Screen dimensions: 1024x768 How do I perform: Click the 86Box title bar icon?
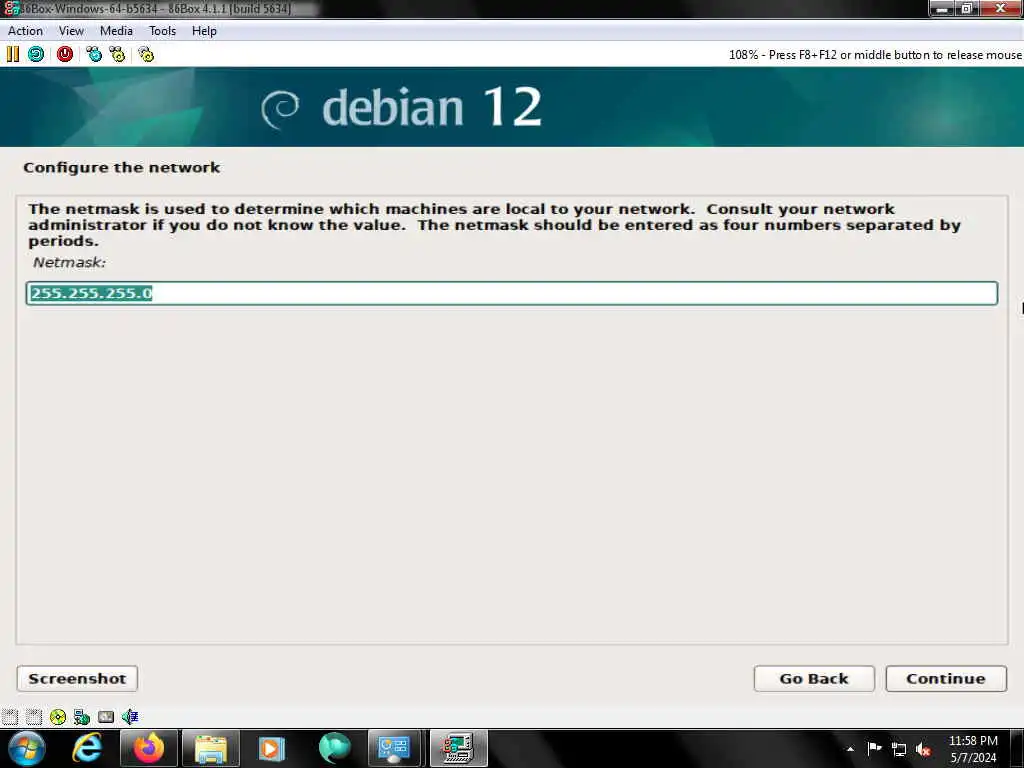(x=11, y=8)
